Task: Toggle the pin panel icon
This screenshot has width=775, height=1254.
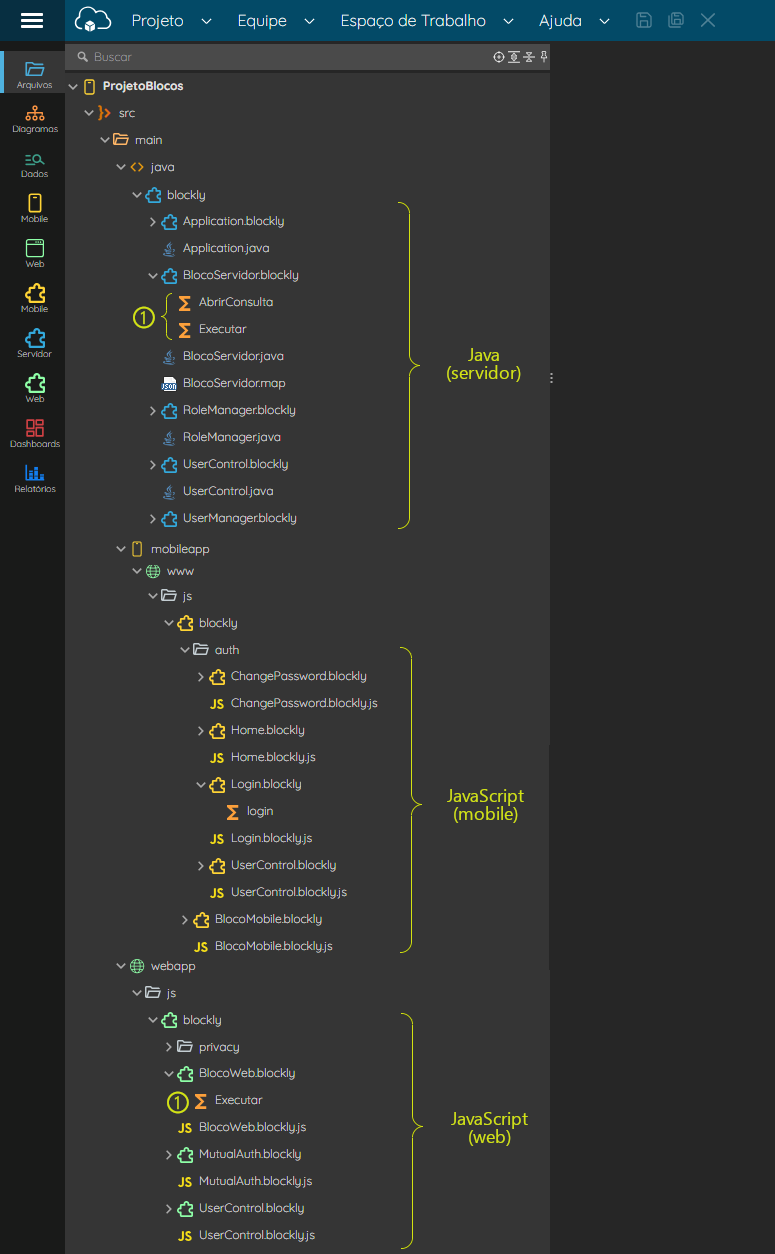Action: pyautogui.click(x=543, y=57)
